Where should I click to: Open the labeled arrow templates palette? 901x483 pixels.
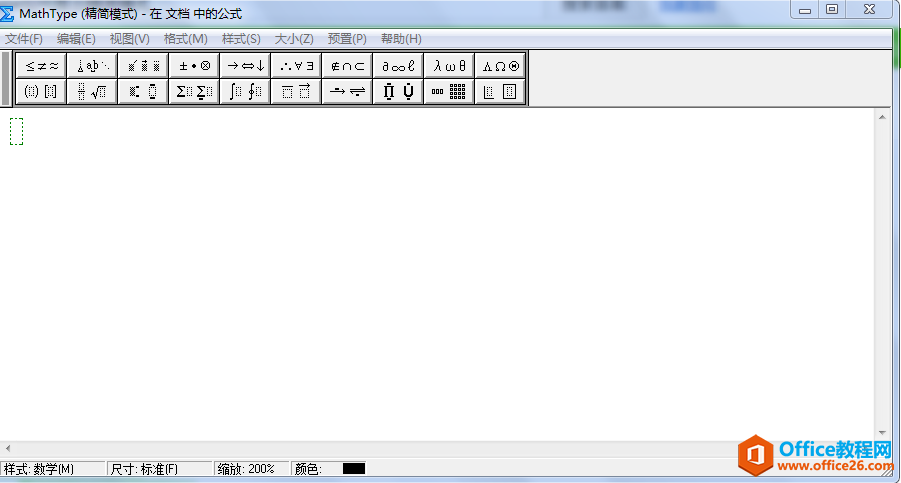pos(347,91)
